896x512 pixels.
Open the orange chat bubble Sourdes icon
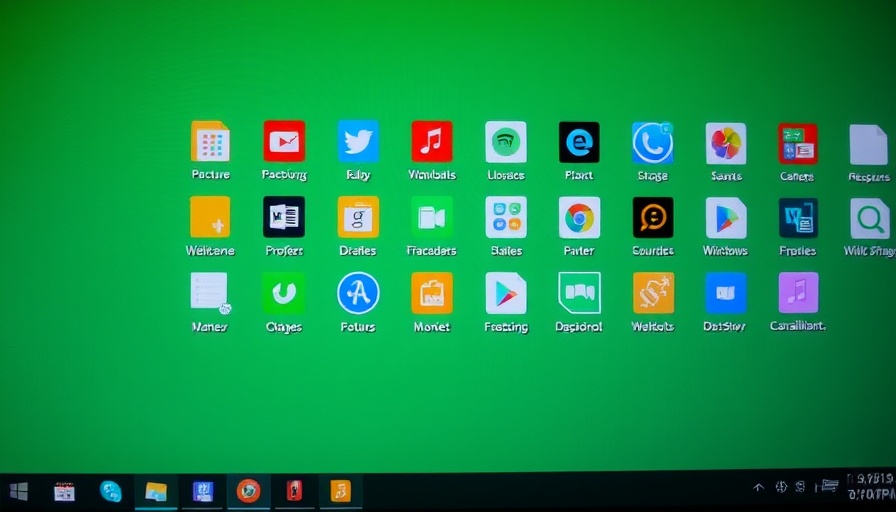(653, 218)
